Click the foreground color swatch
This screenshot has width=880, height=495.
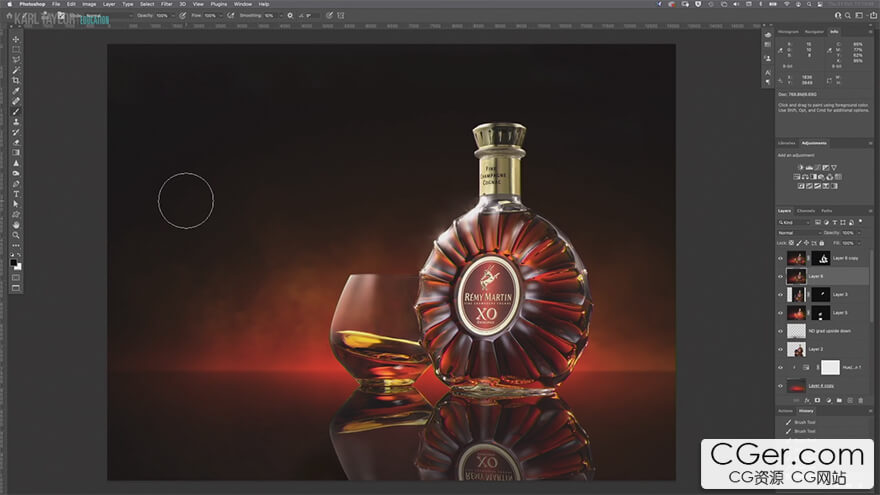coord(13,262)
